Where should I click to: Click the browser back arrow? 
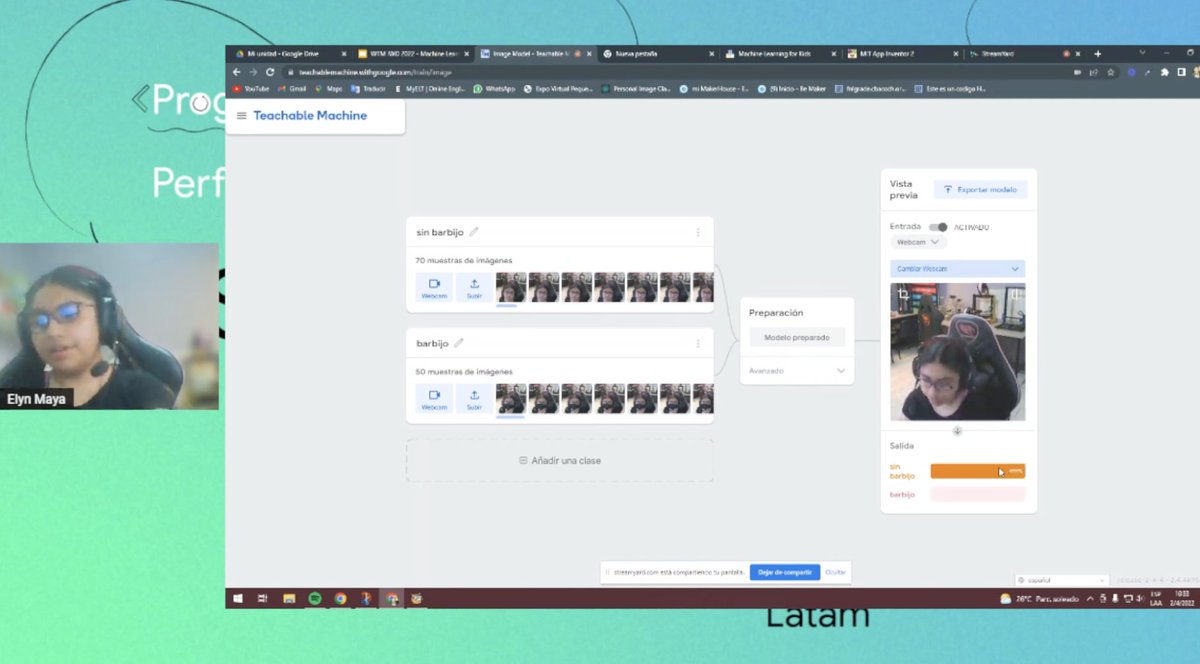coord(237,72)
